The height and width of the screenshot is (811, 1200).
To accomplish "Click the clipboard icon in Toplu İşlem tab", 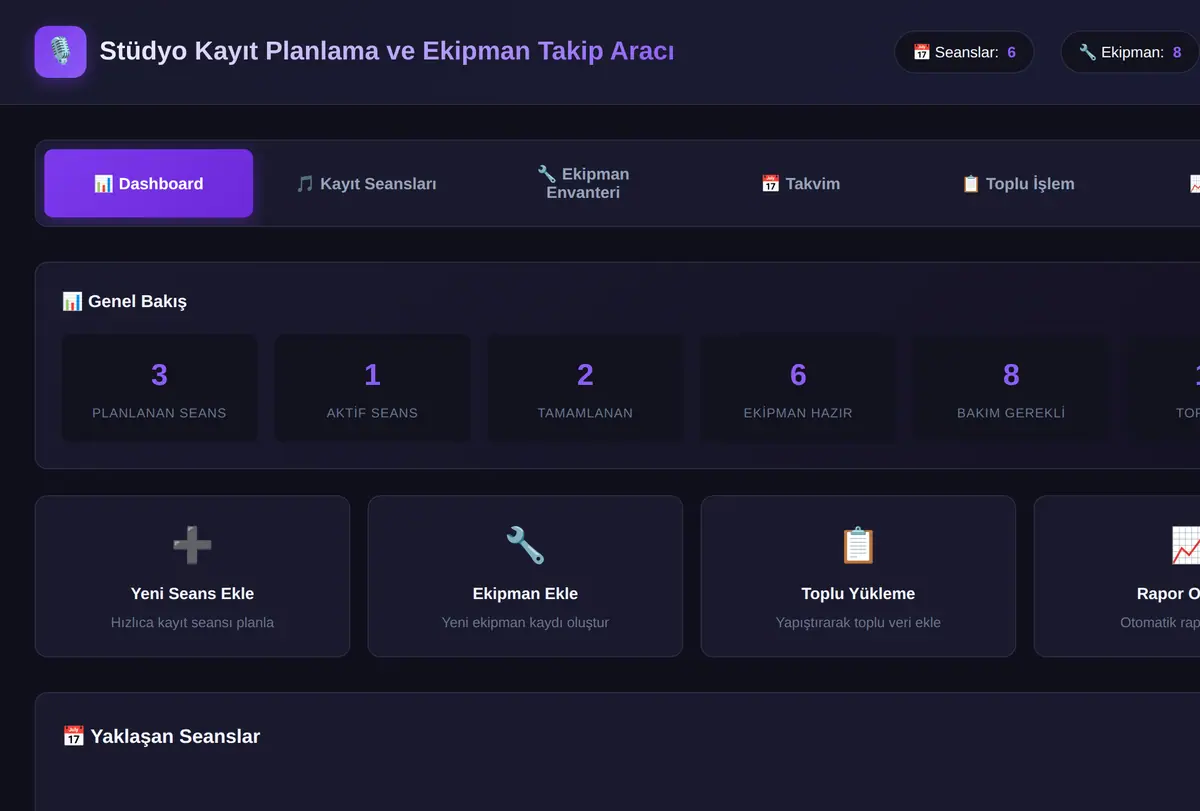I will 971,184.
